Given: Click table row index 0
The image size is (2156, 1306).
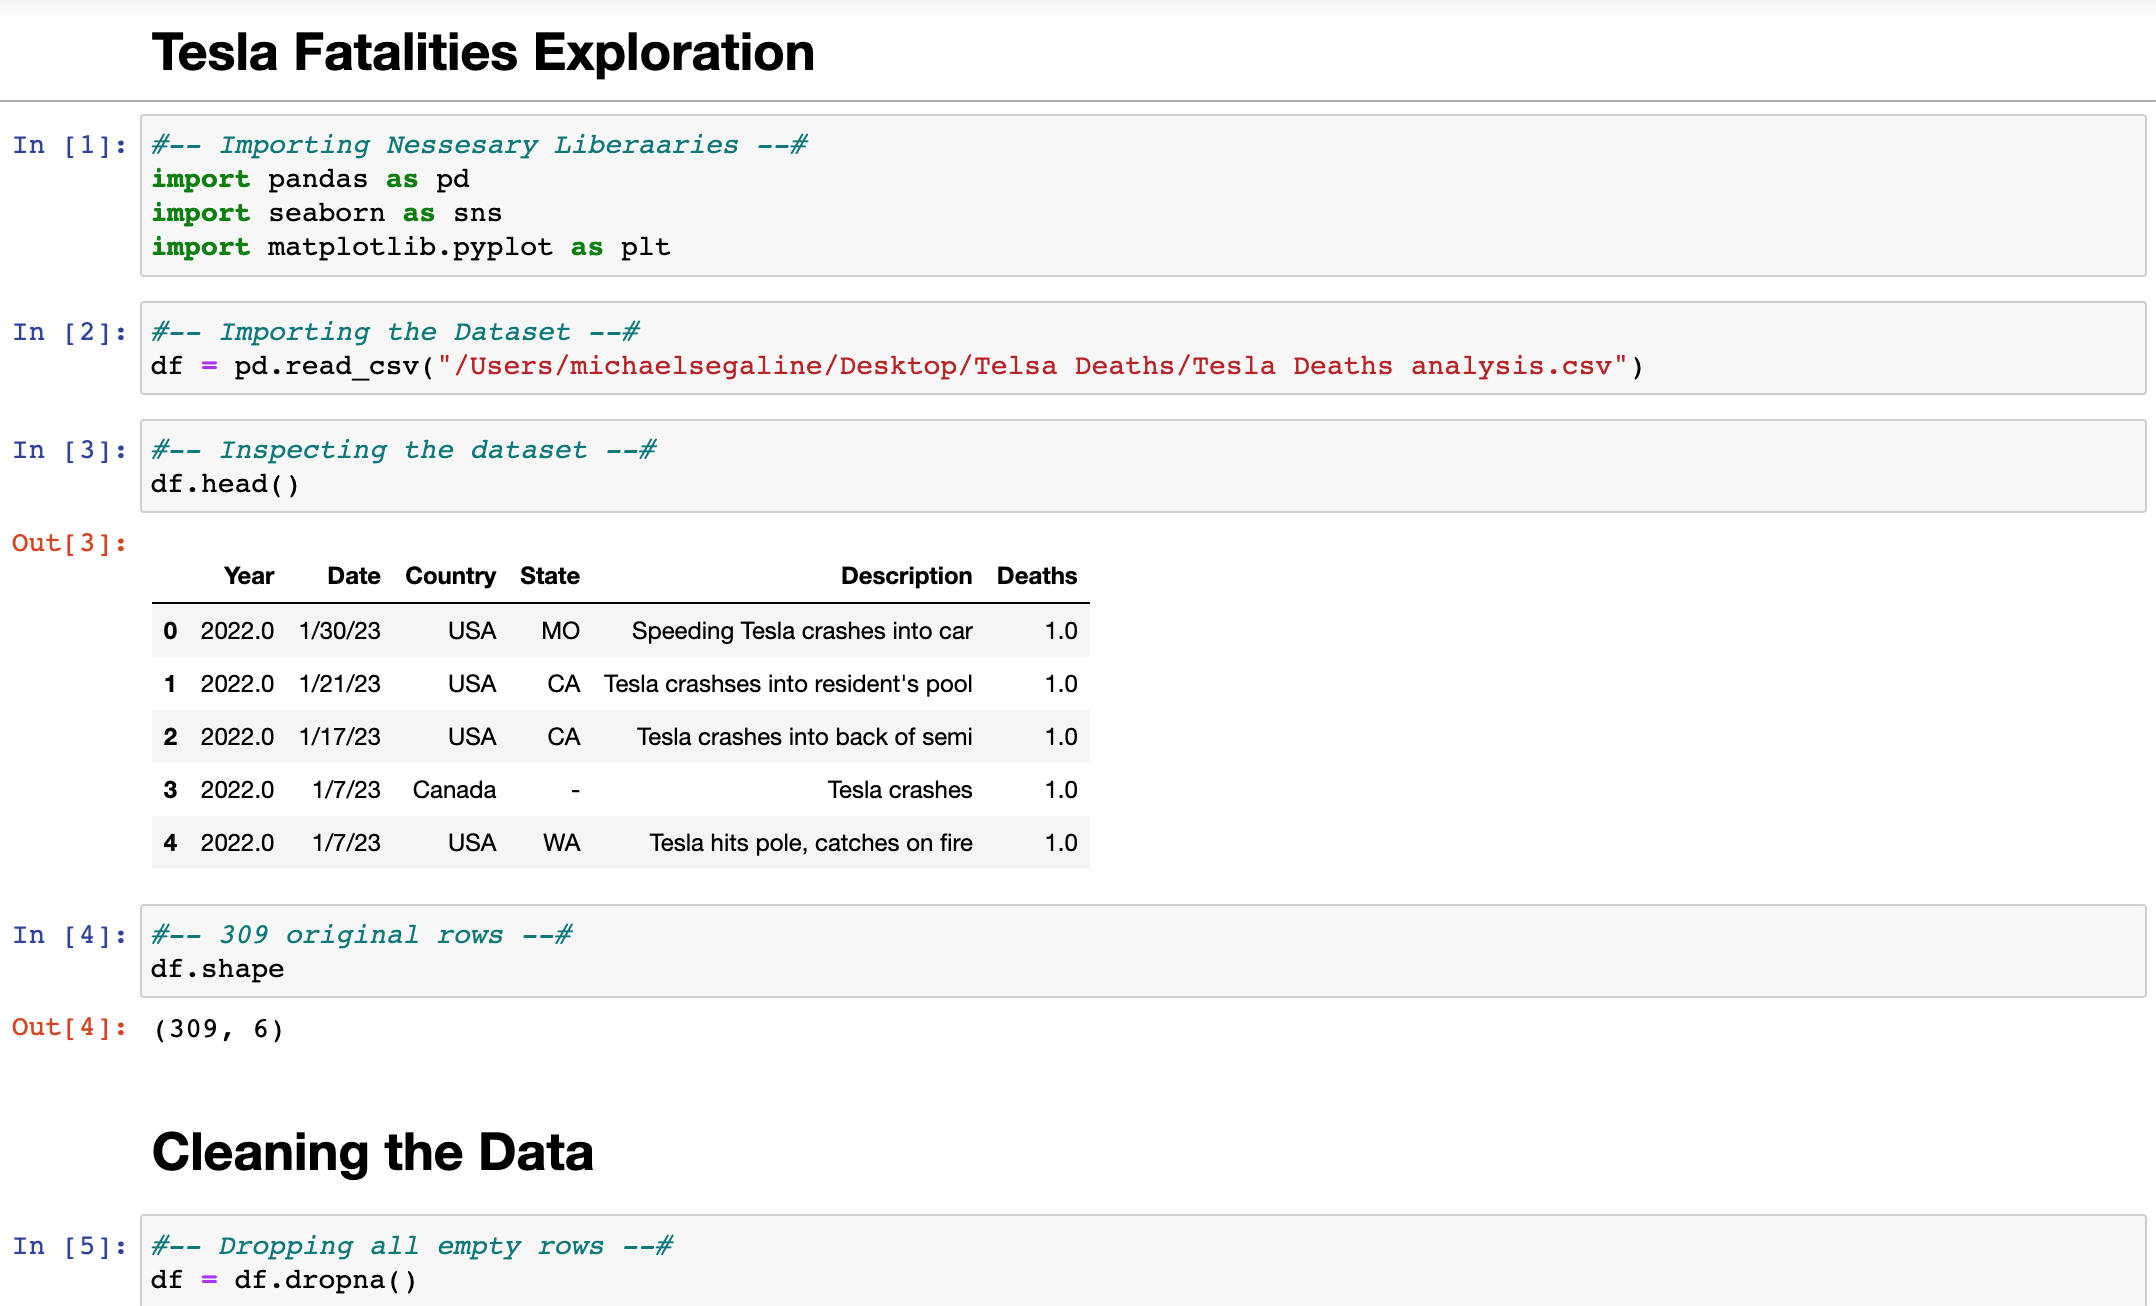Looking at the screenshot, I should pos(170,631).
